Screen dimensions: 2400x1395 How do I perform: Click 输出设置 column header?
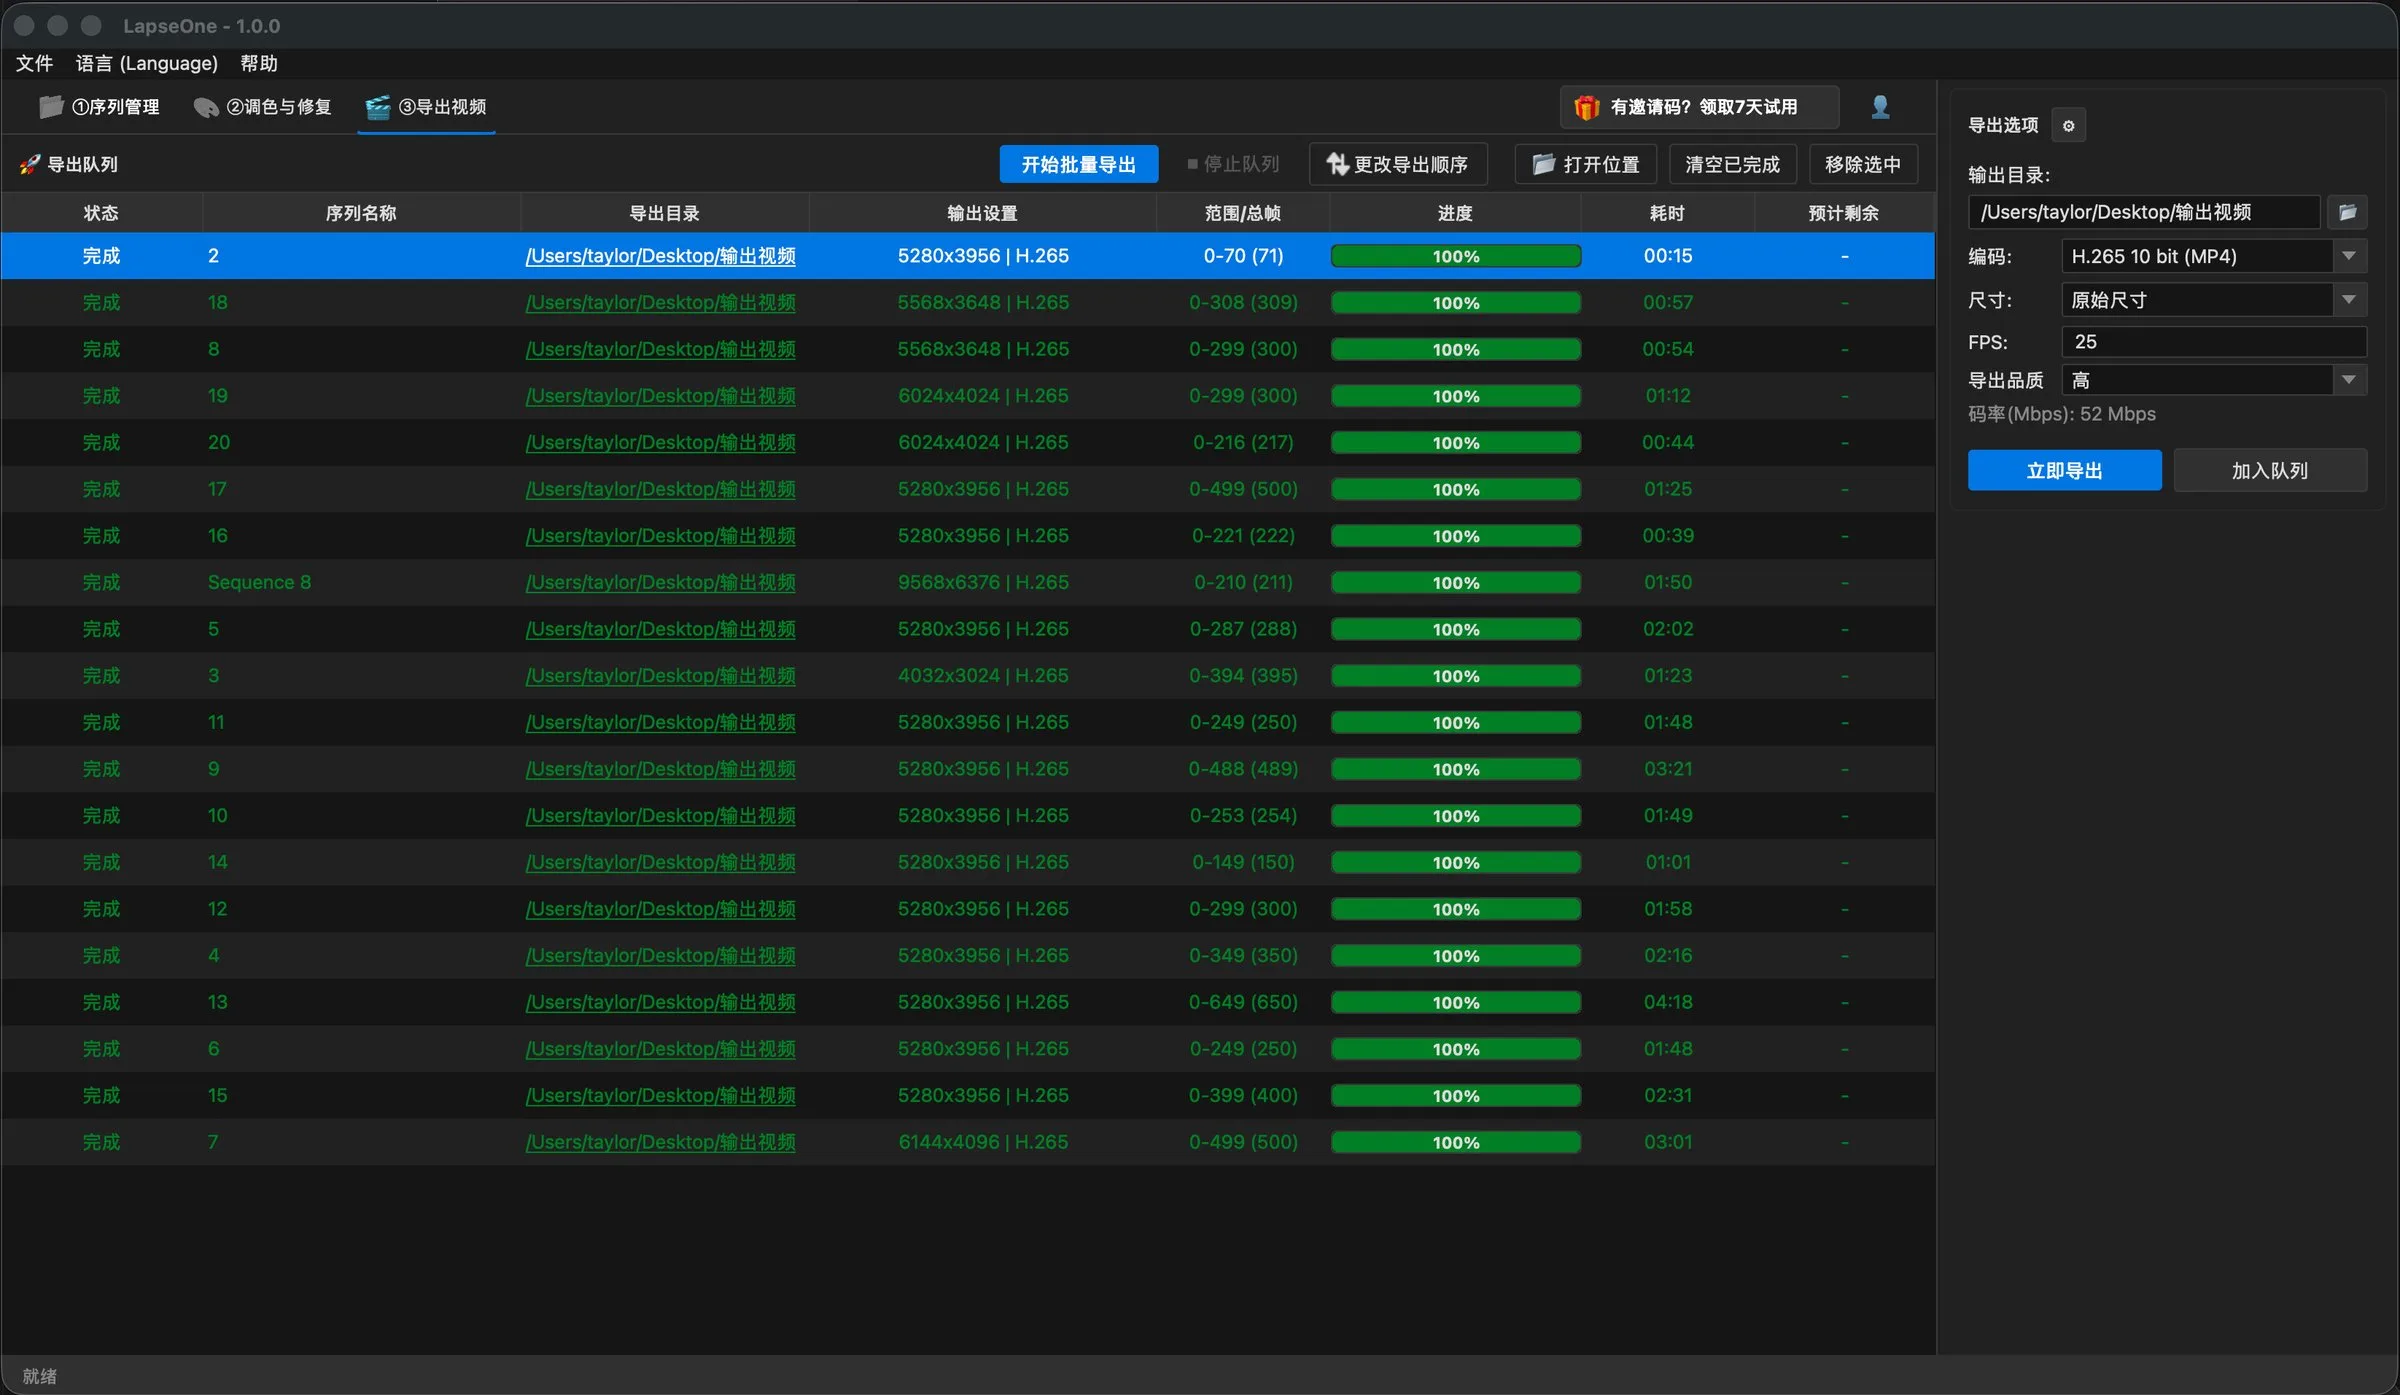click(x=983, y=213)
